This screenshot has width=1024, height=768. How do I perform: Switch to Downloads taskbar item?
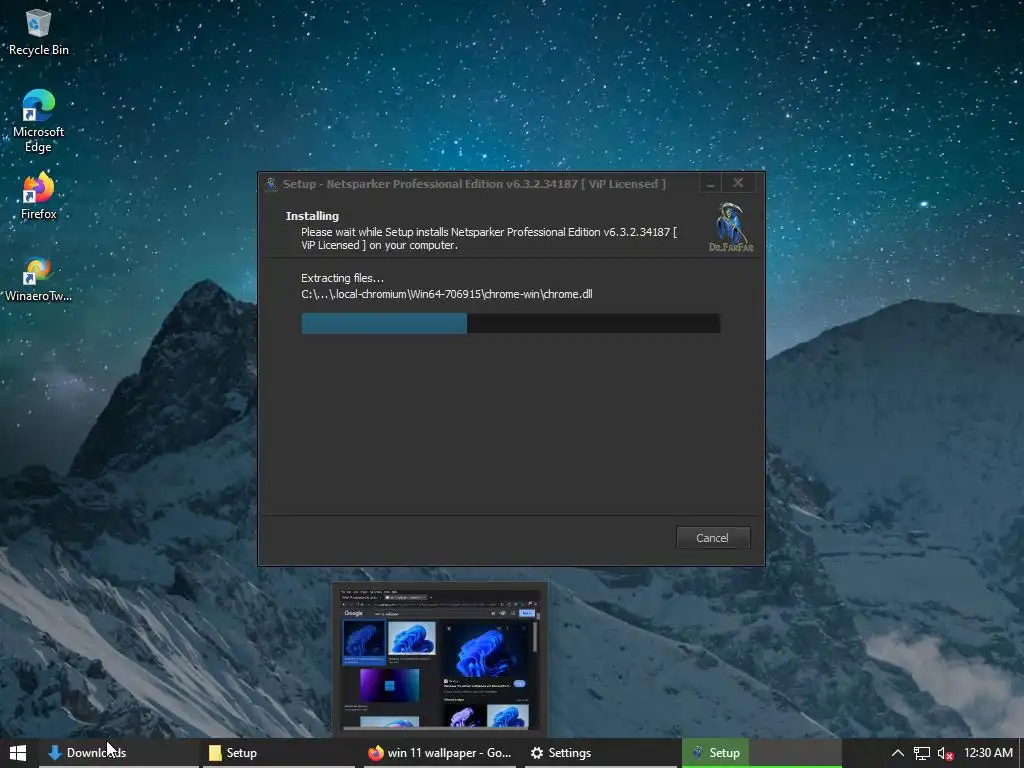pos(119,753)
